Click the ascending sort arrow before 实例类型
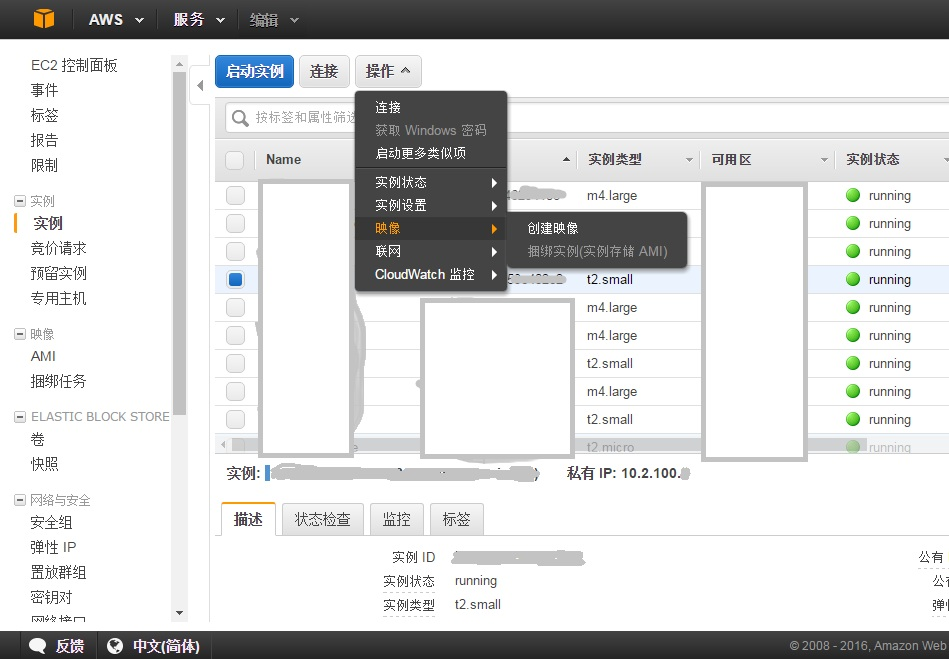Viewport: 949px width, 659px height. [566, 159]
